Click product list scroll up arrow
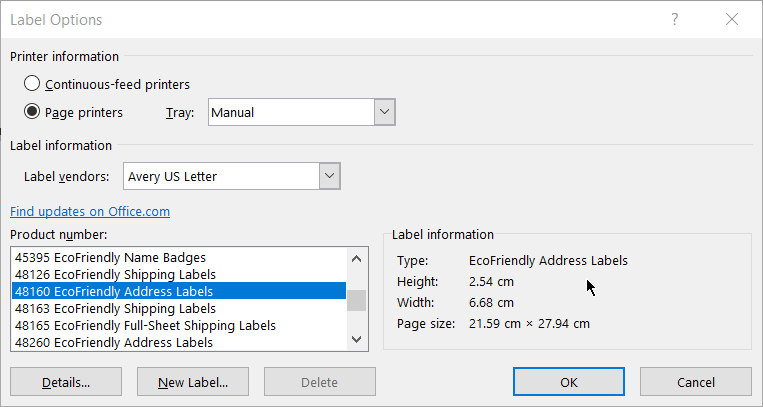 pos(356,259)
